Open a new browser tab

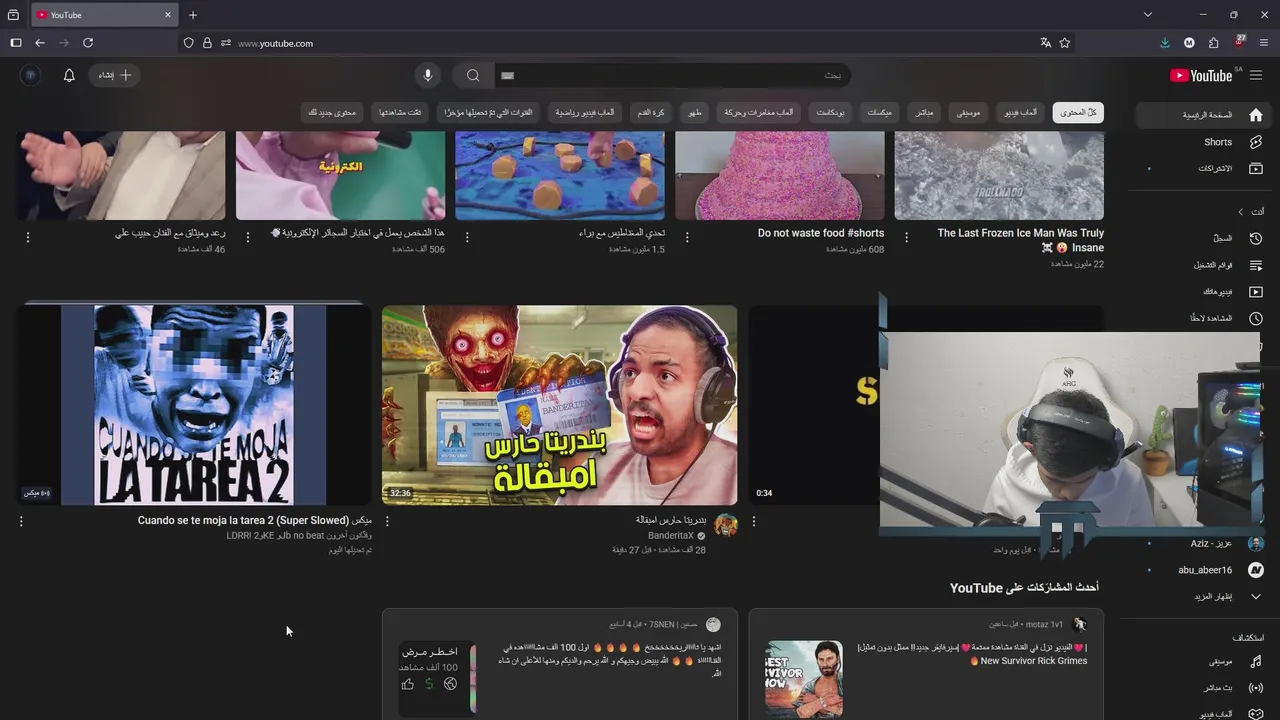193,15
